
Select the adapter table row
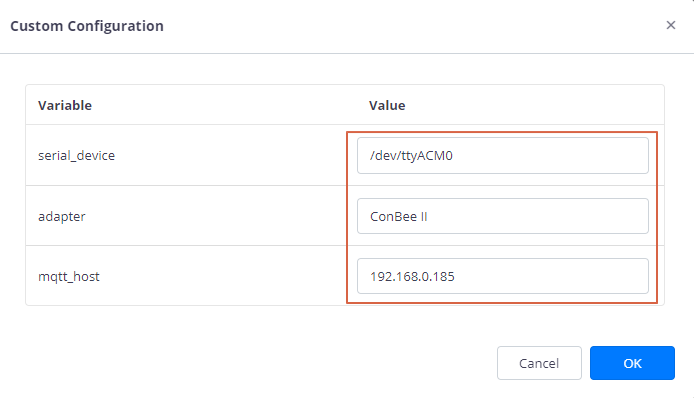(345, 216)
